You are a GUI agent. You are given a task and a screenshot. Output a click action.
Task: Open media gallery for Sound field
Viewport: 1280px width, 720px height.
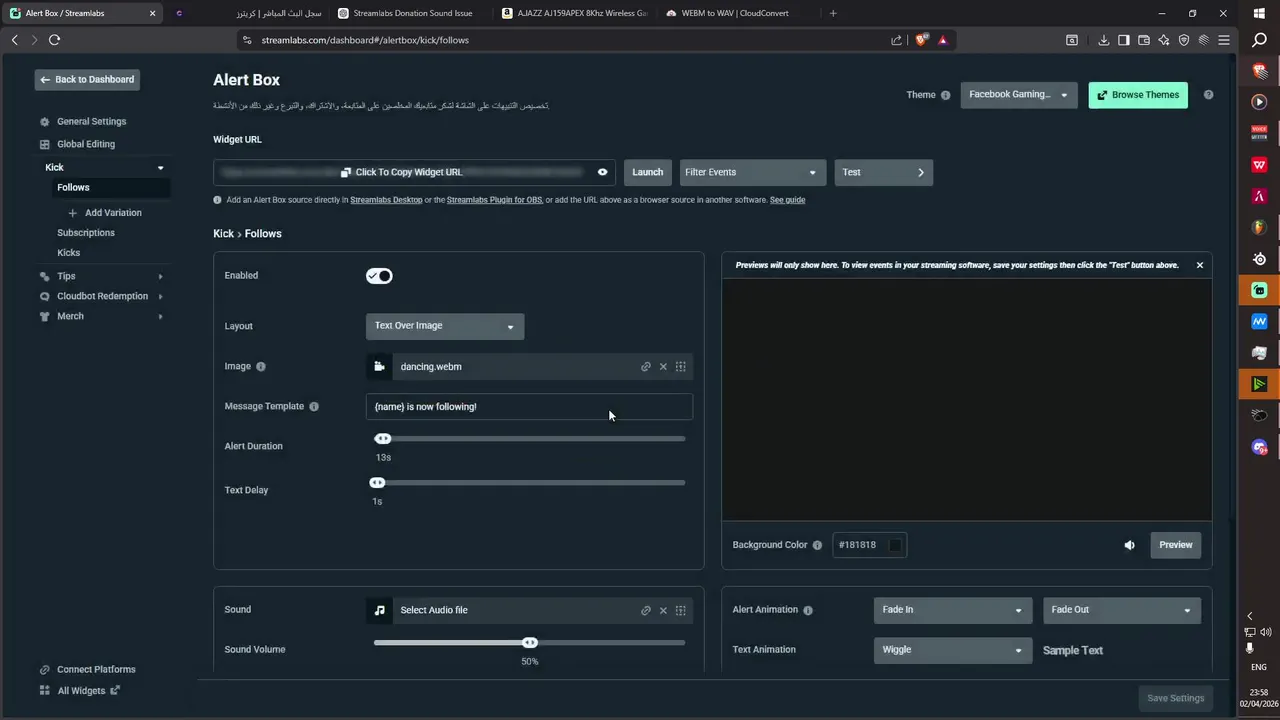[x=680, y=610]
